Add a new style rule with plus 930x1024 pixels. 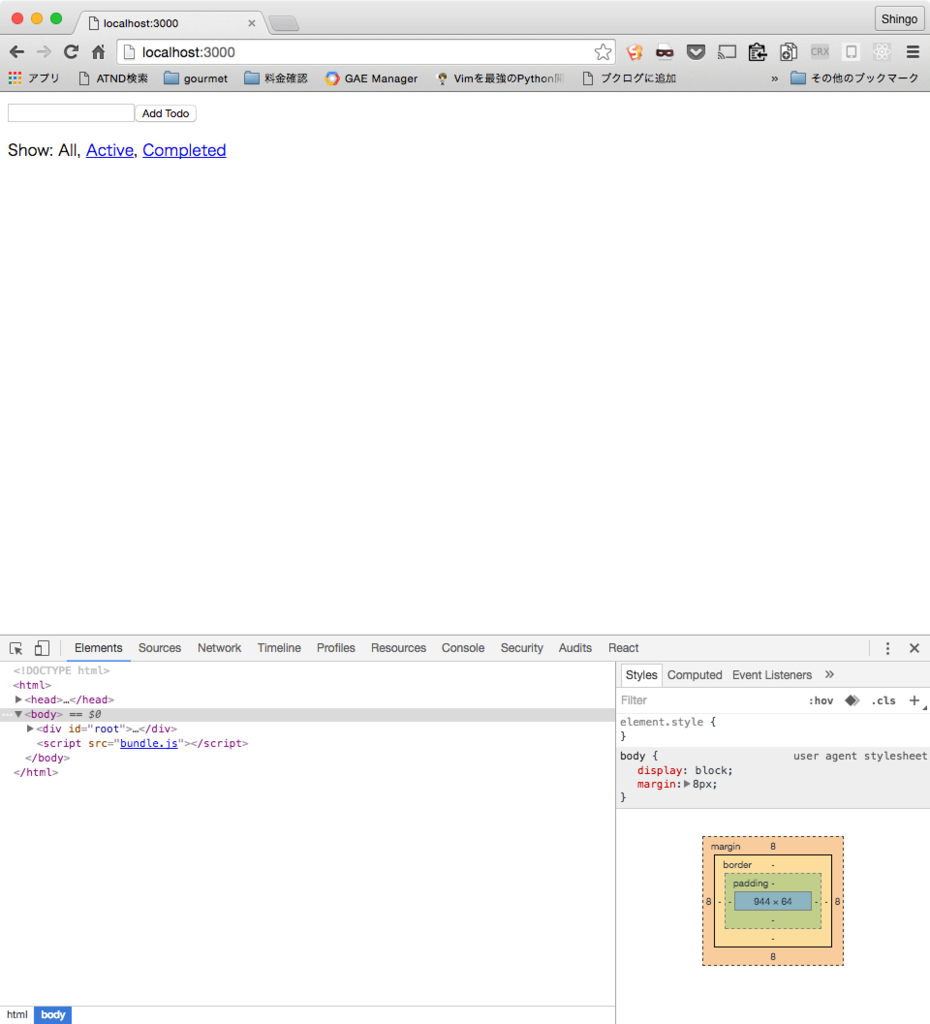914,700
